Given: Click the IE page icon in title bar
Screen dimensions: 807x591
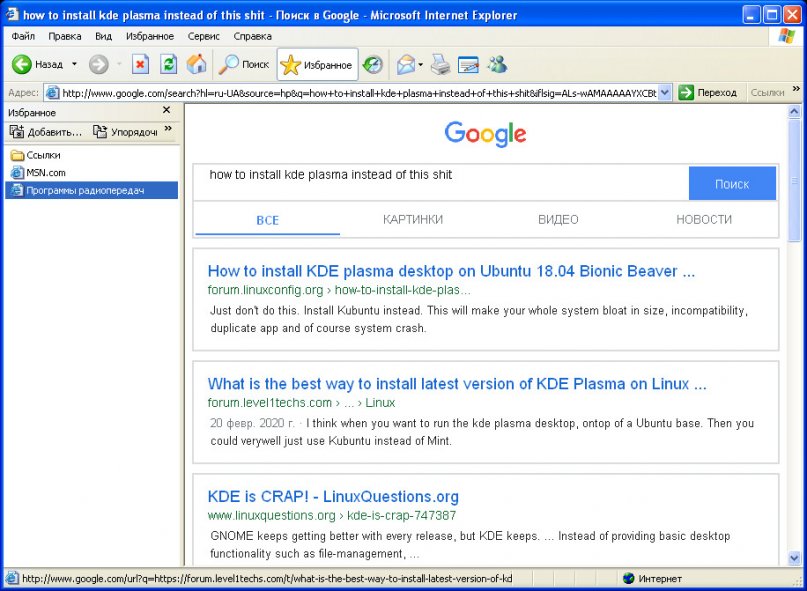Looking at the screenshot, I should [12, 14].
